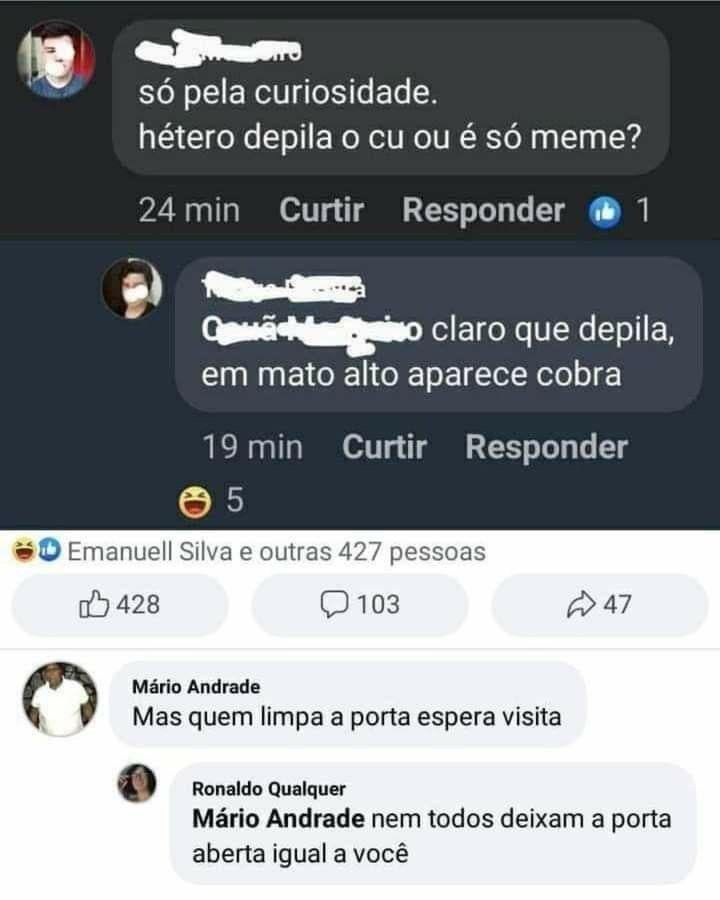Screen dimensions: 720x900
Task: Click Ronaldo Qualquer's small avatar
Action: point(138,783)
